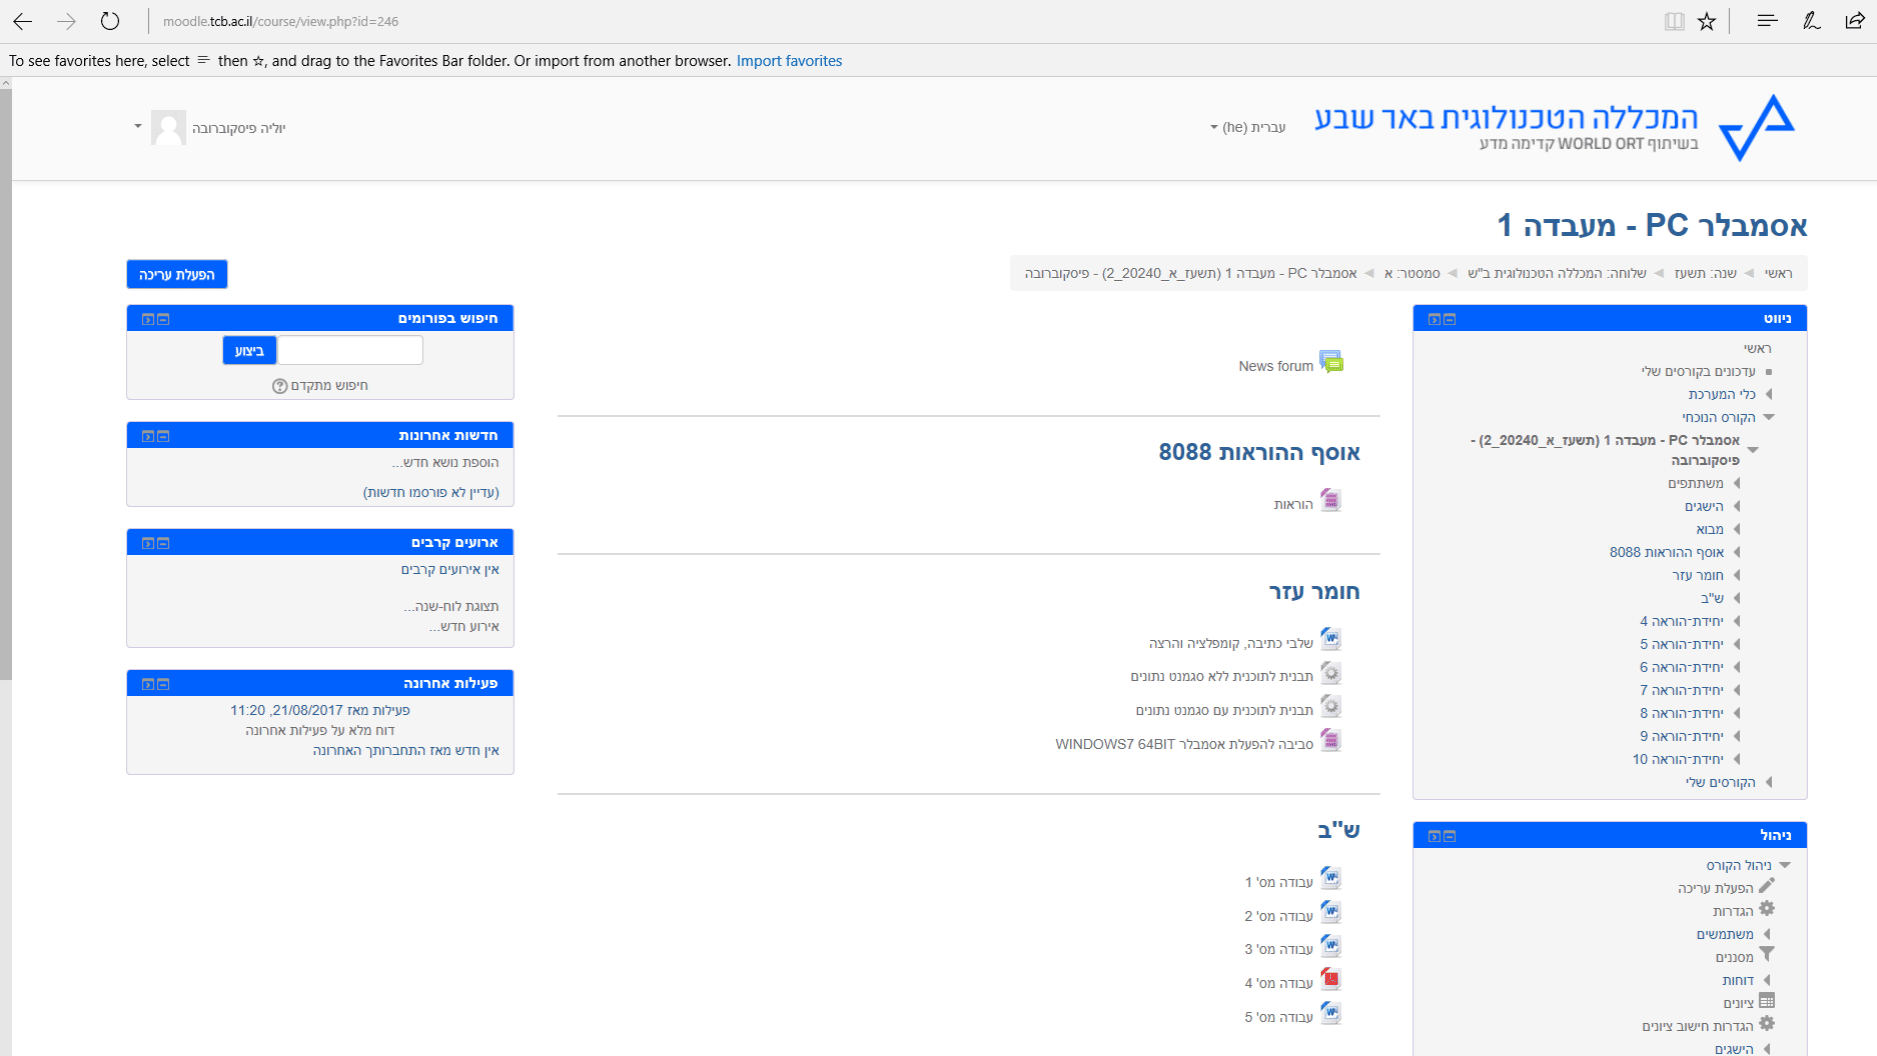Collapse the current course tree node
Image resolution: width=1877 pixels, height=1056 pixels.
1753,450
